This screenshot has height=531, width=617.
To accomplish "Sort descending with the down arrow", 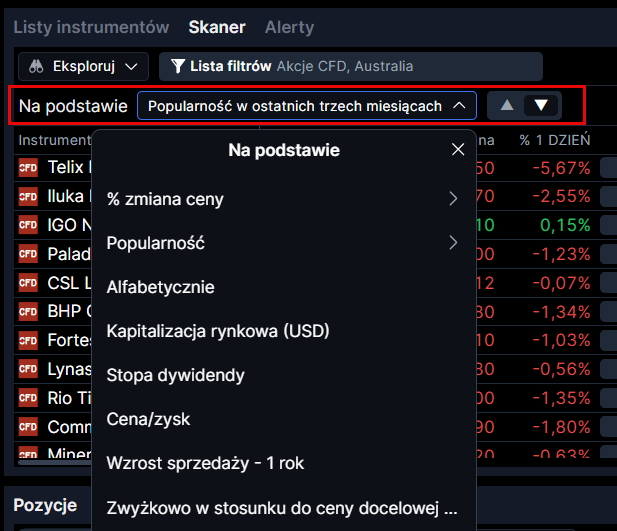I will (542, 105).
